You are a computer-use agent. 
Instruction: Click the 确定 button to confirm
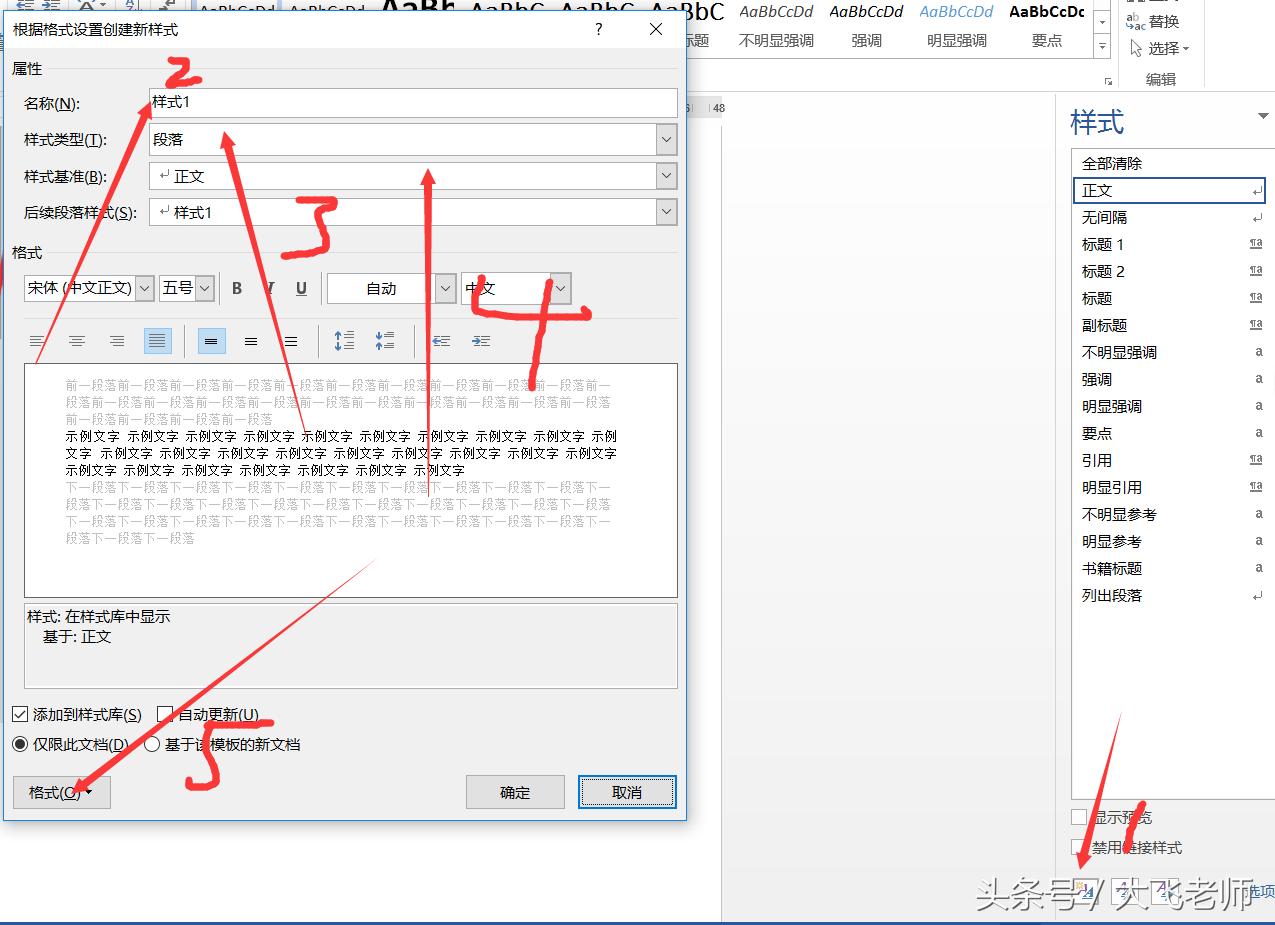514,791
